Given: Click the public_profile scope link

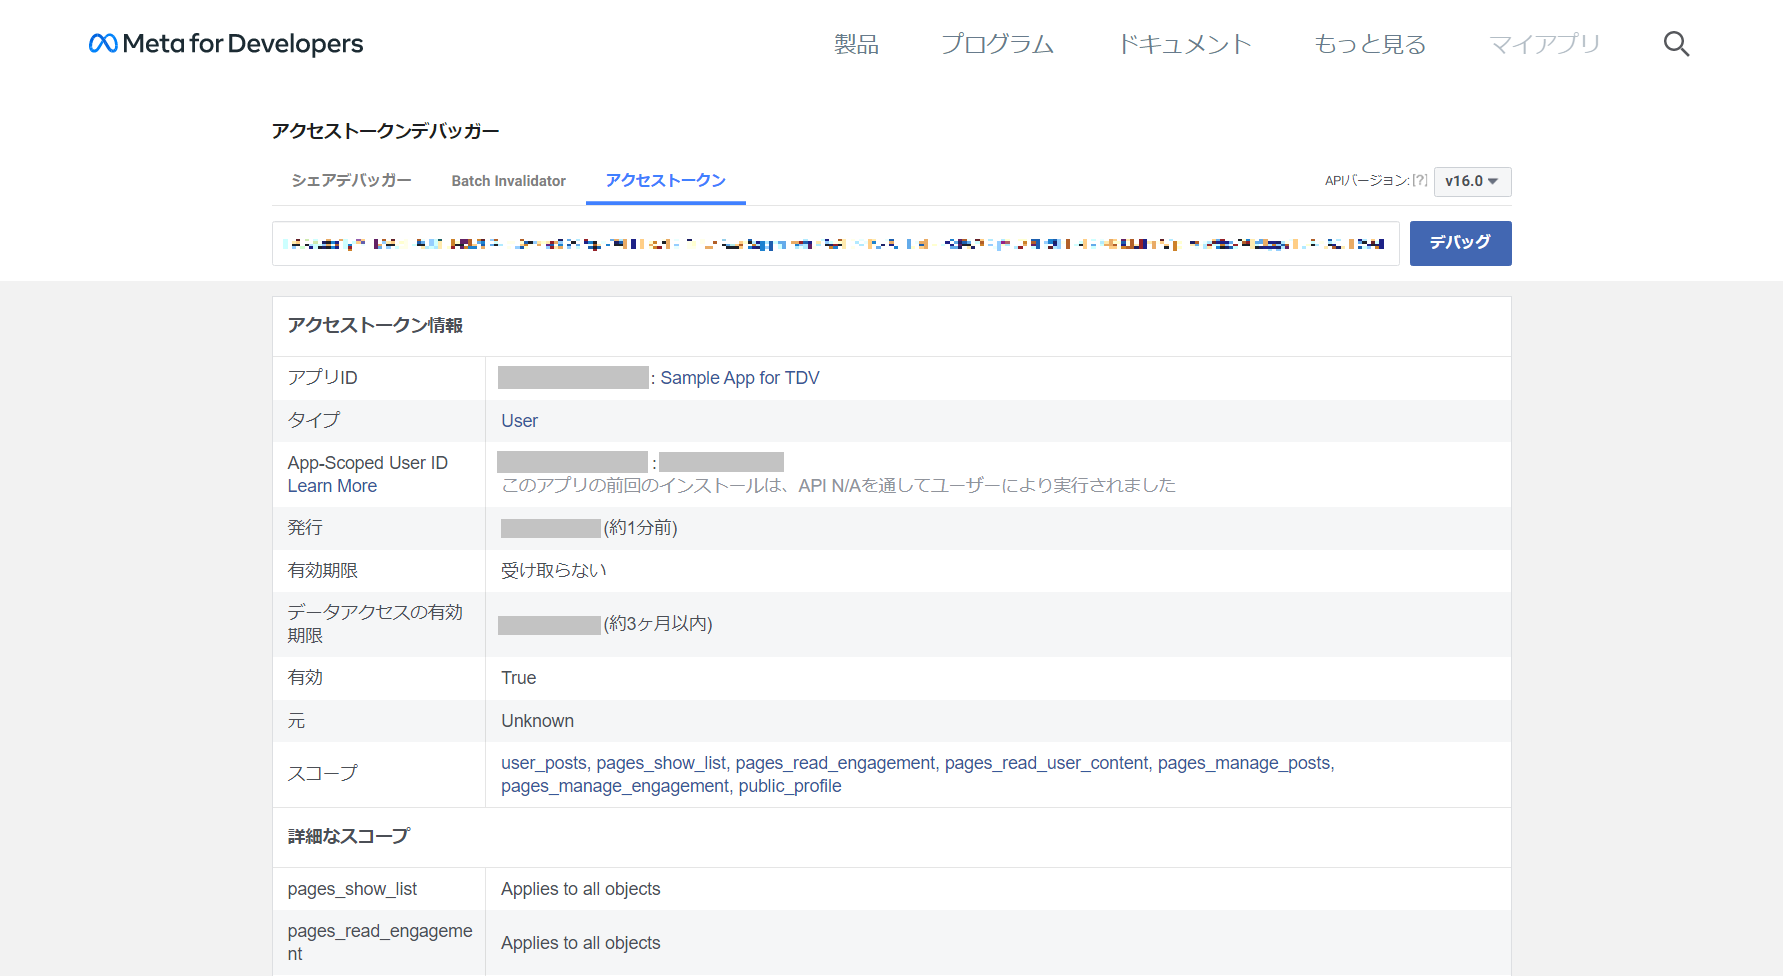Looking at the screenshot, I should (790, 786).
